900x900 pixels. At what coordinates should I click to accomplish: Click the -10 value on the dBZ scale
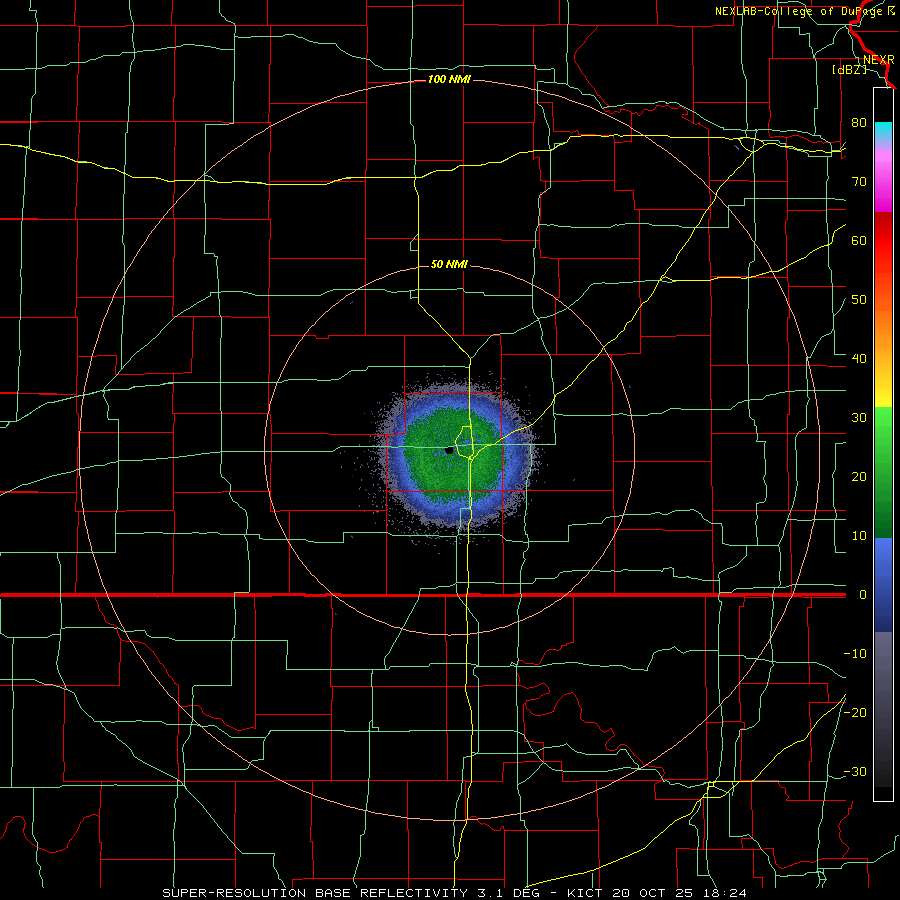pos(855,653)
